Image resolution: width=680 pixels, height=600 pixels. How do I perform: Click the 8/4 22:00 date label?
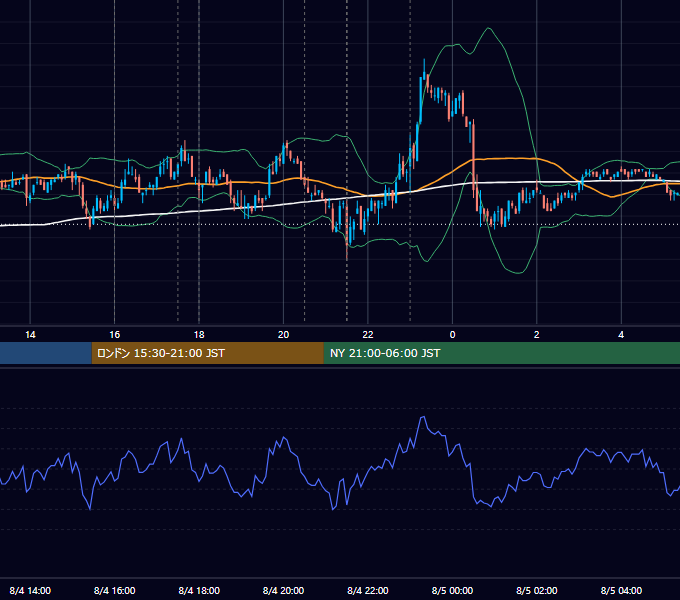[368, 590]
